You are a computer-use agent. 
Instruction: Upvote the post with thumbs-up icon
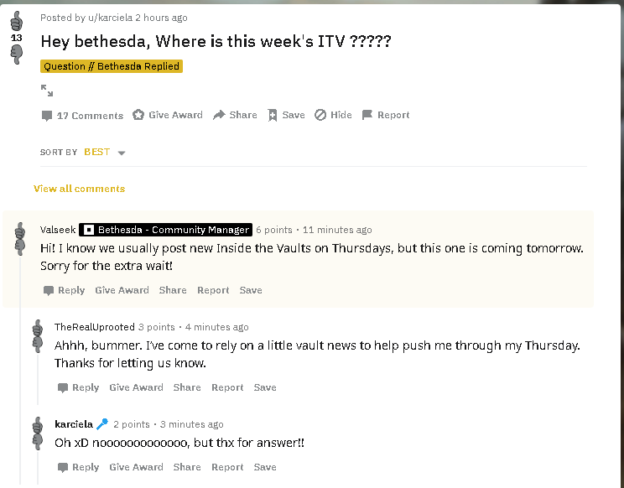(x=17, y=21)
